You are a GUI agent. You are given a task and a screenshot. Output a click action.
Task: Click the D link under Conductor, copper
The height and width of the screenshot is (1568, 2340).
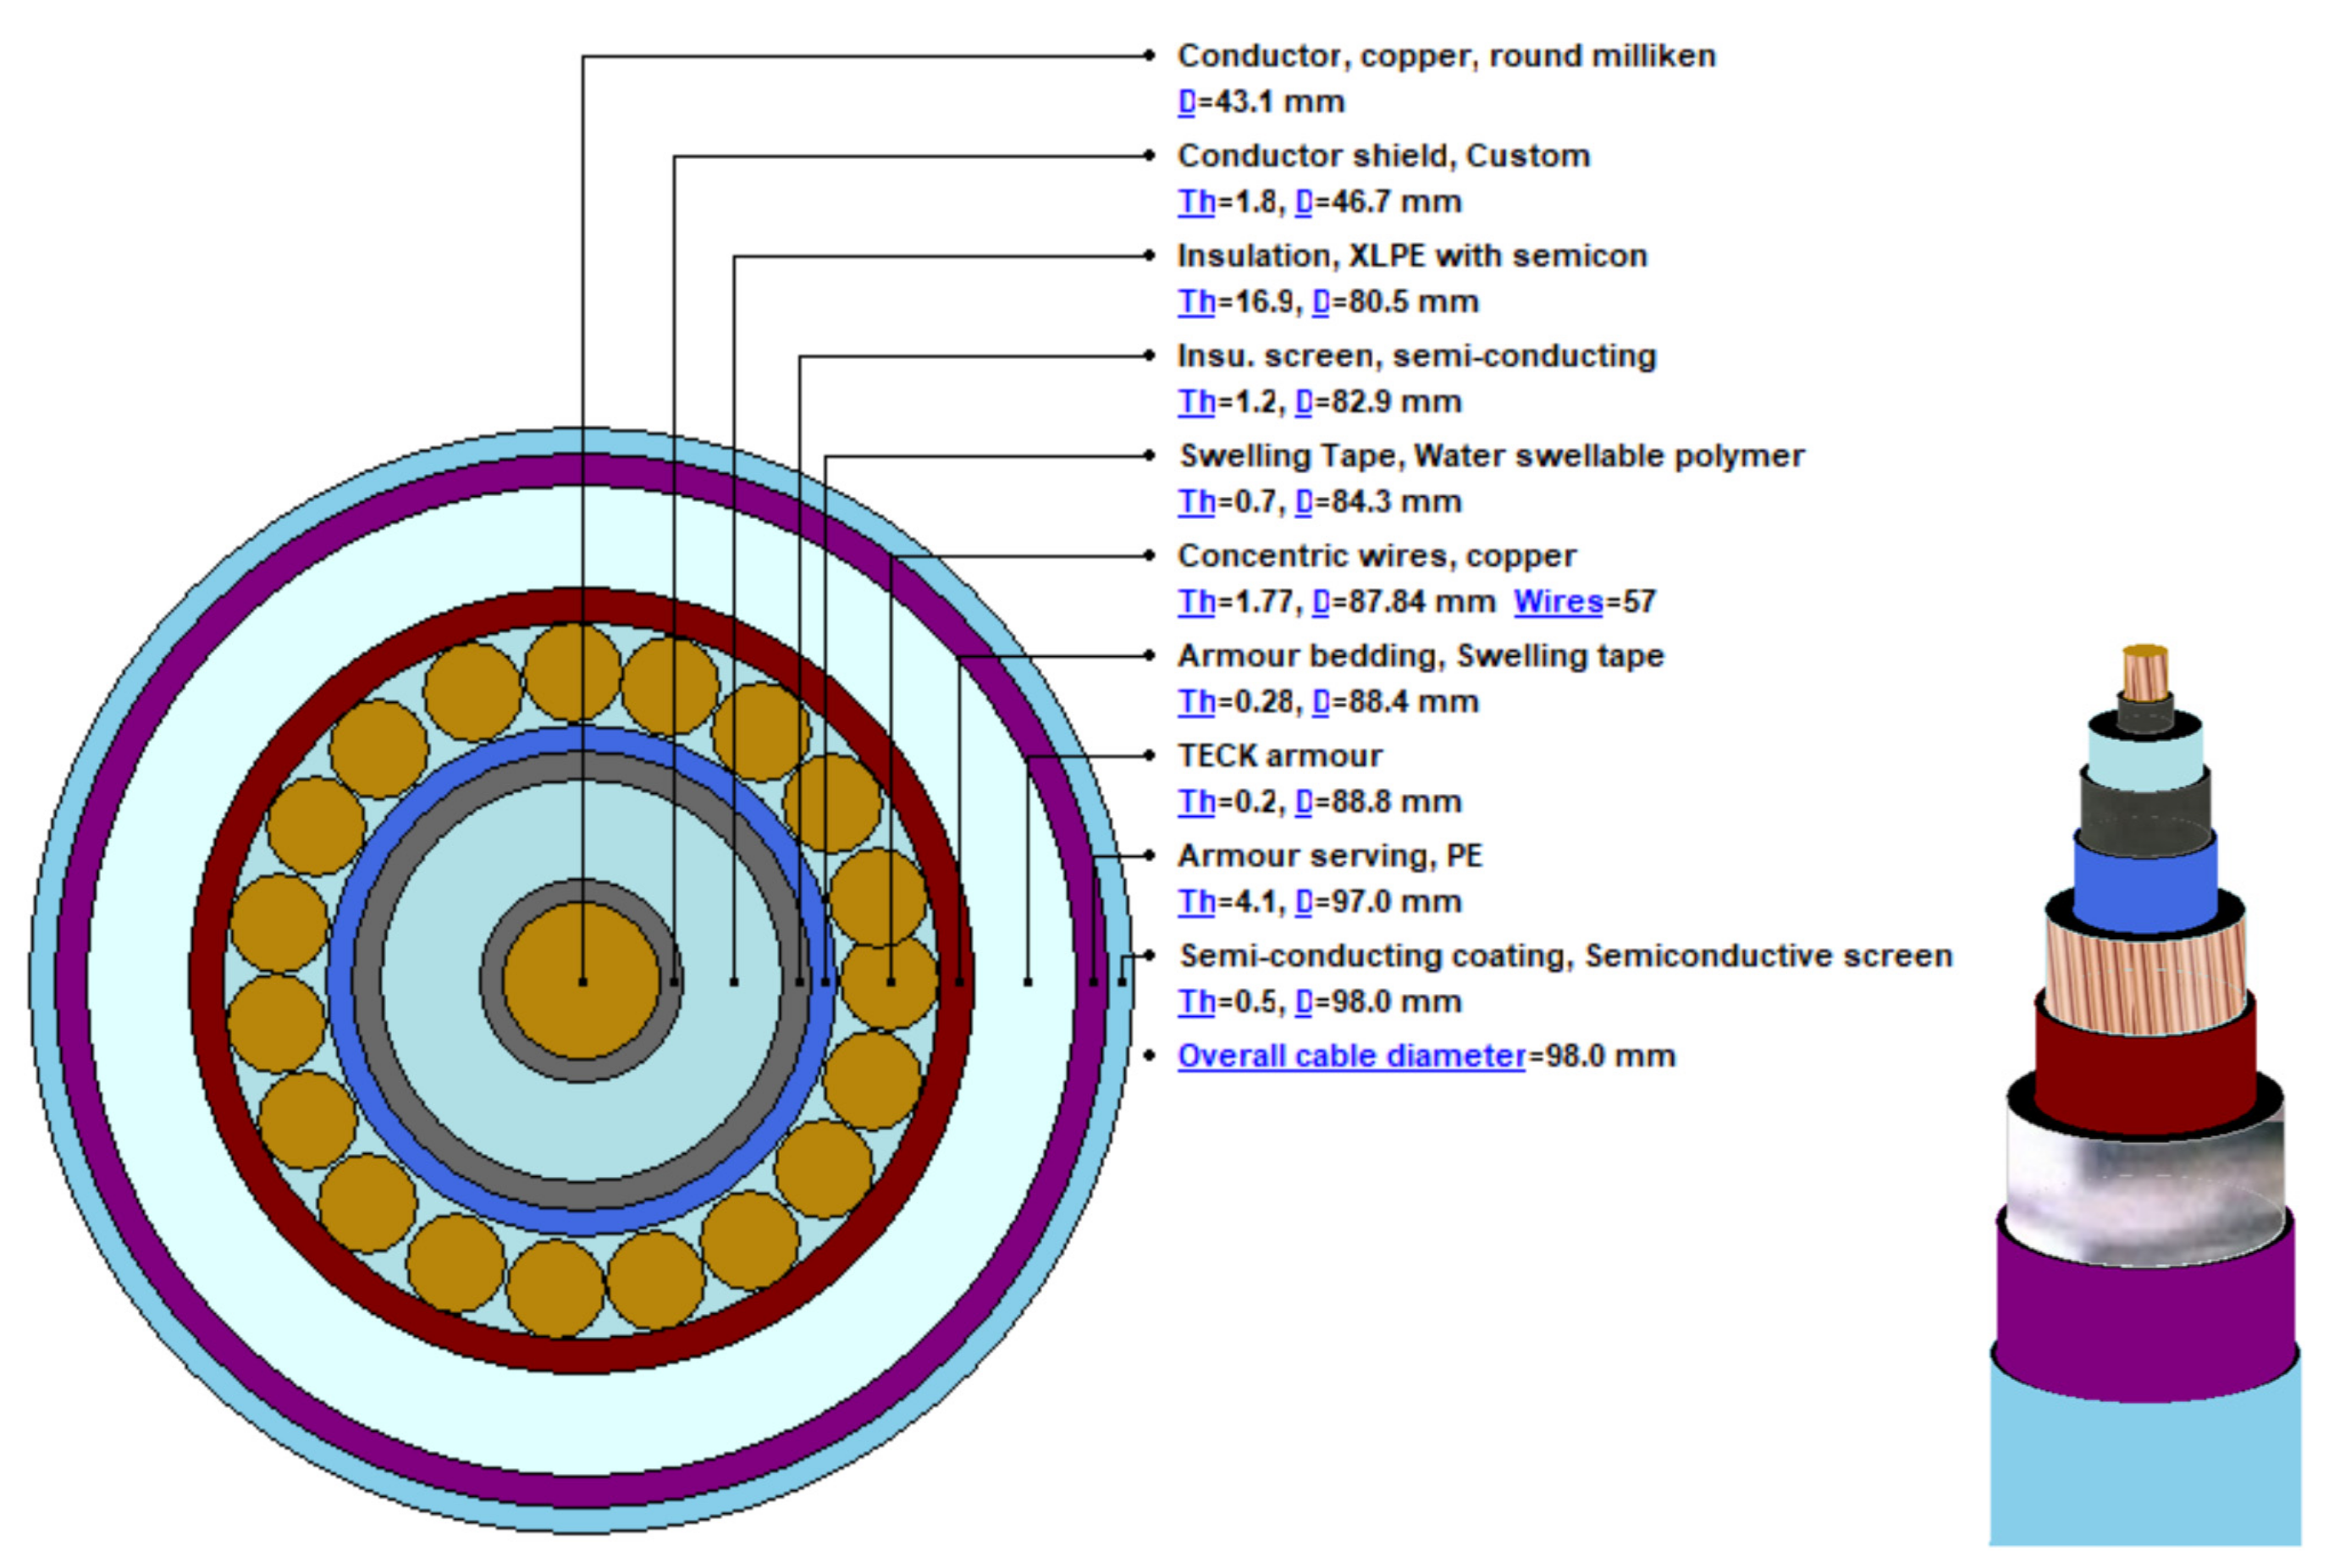point(1187,102)
